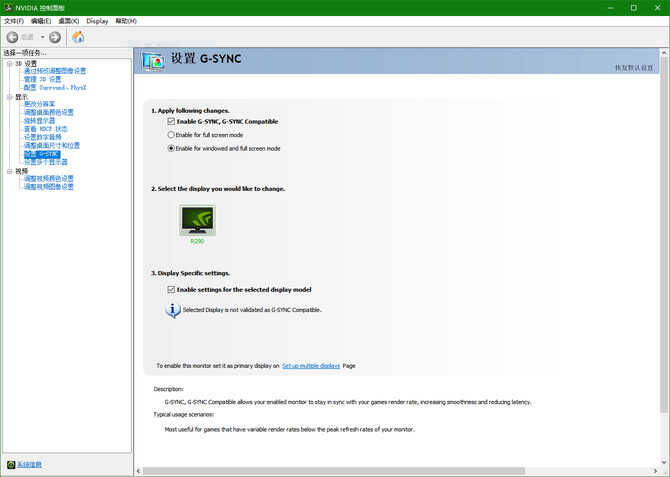Open the back history dropdown arrow
This screenshot has width=670, height=477.
tap(42, 37)
